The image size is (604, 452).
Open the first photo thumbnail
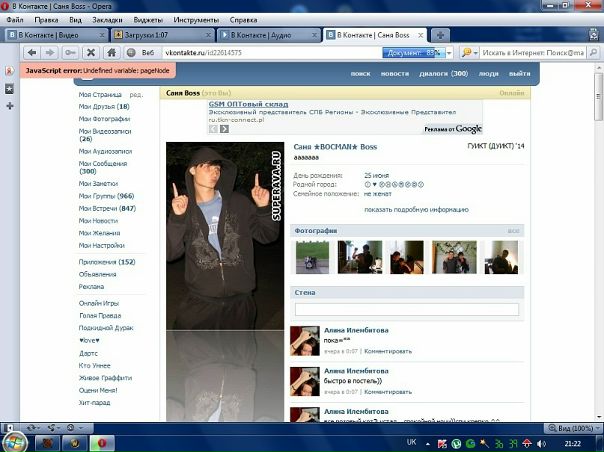(x=313, y=257)
